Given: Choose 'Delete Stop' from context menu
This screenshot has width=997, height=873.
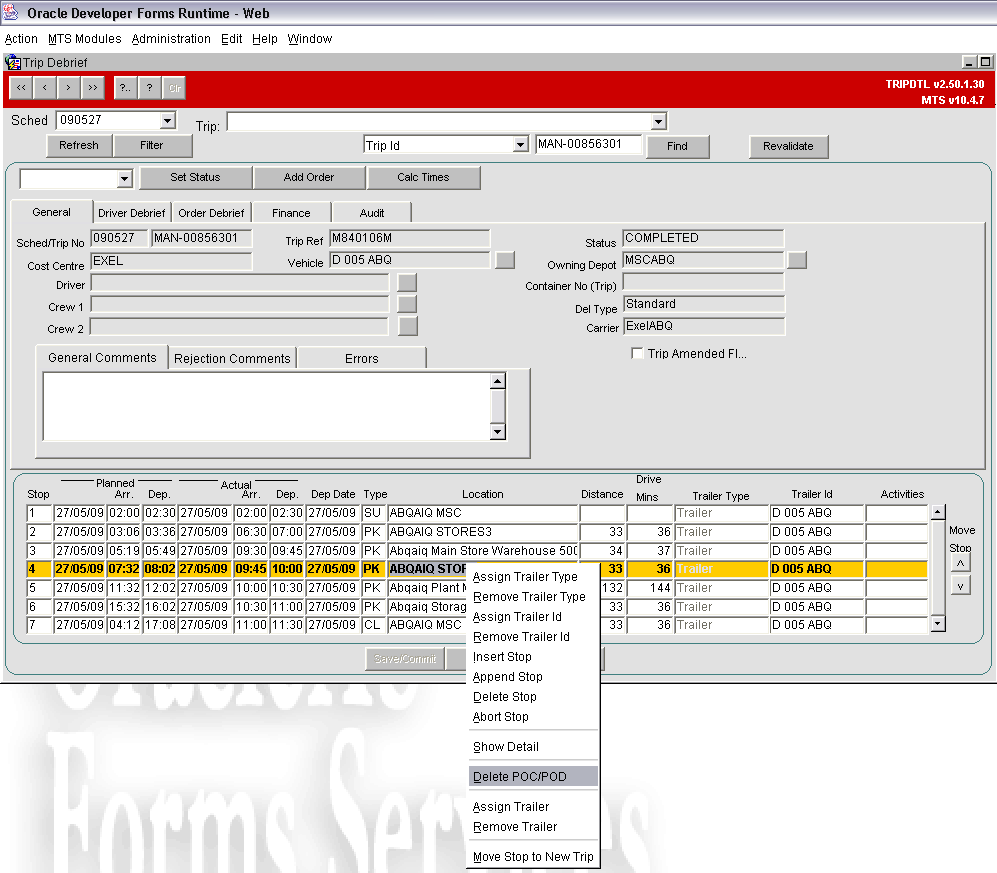Looking at the screenshot, I should tap(533, 697).
